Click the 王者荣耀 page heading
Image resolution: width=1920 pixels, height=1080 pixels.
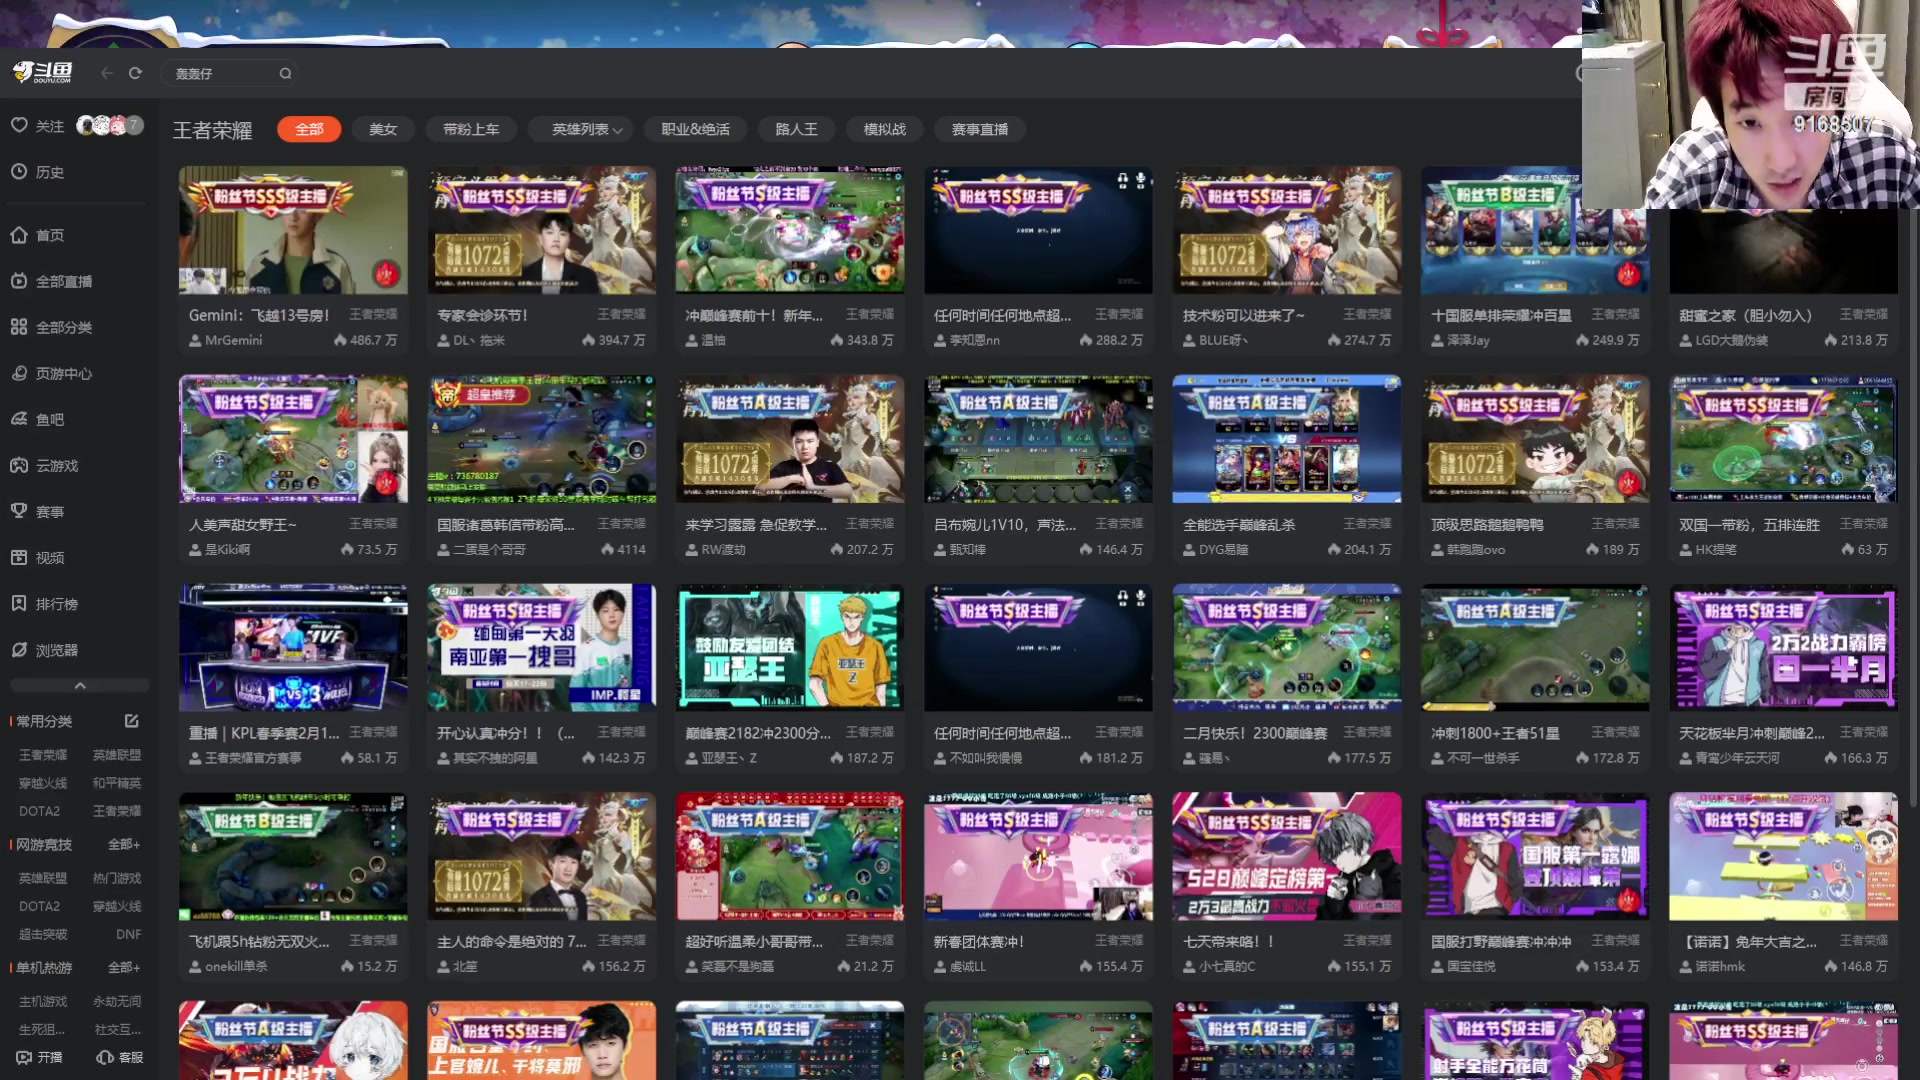[212, 130]
